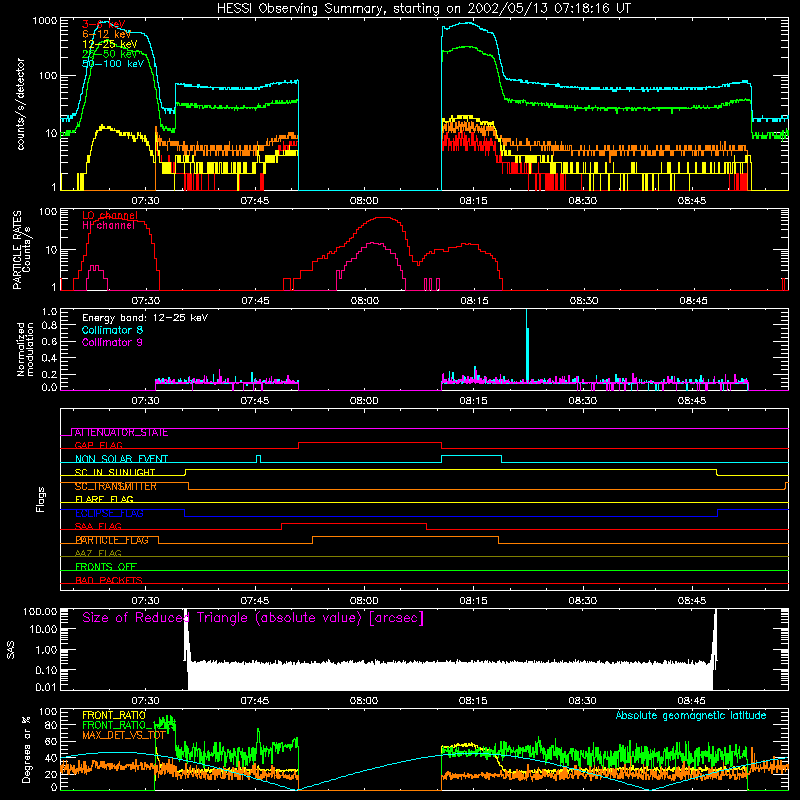Click the 07:45 tick under the modulation panel
This screenshot has height=800, width=800.
pyautogui.click(x=255, y=401)
